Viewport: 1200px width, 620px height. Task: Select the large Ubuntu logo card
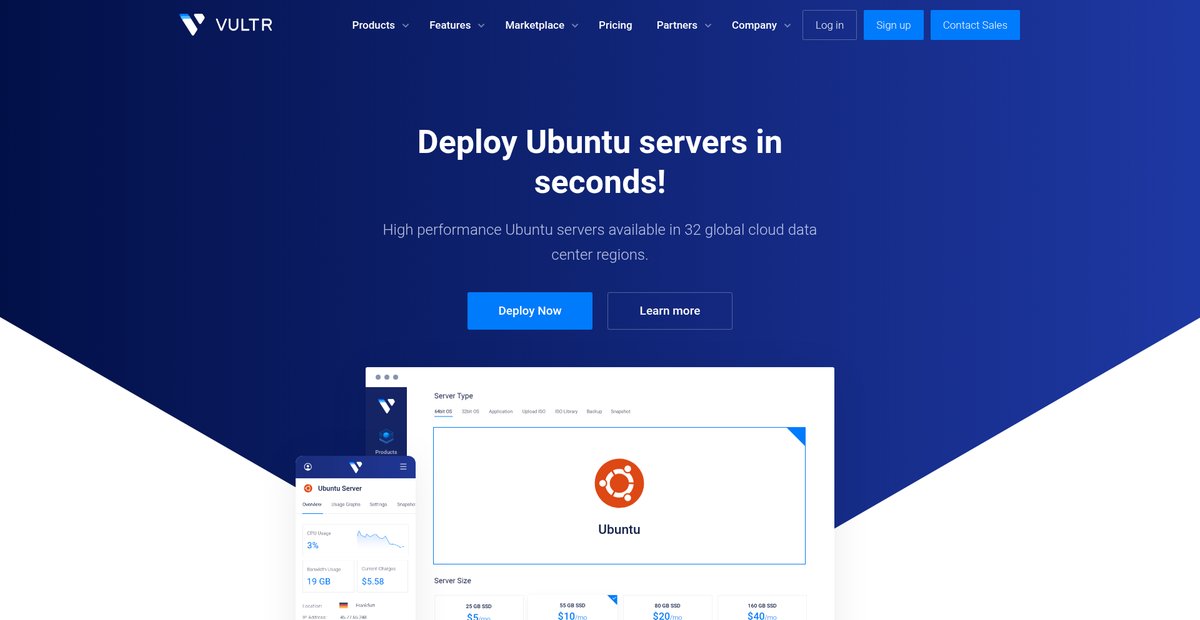(x=619, y=496)
